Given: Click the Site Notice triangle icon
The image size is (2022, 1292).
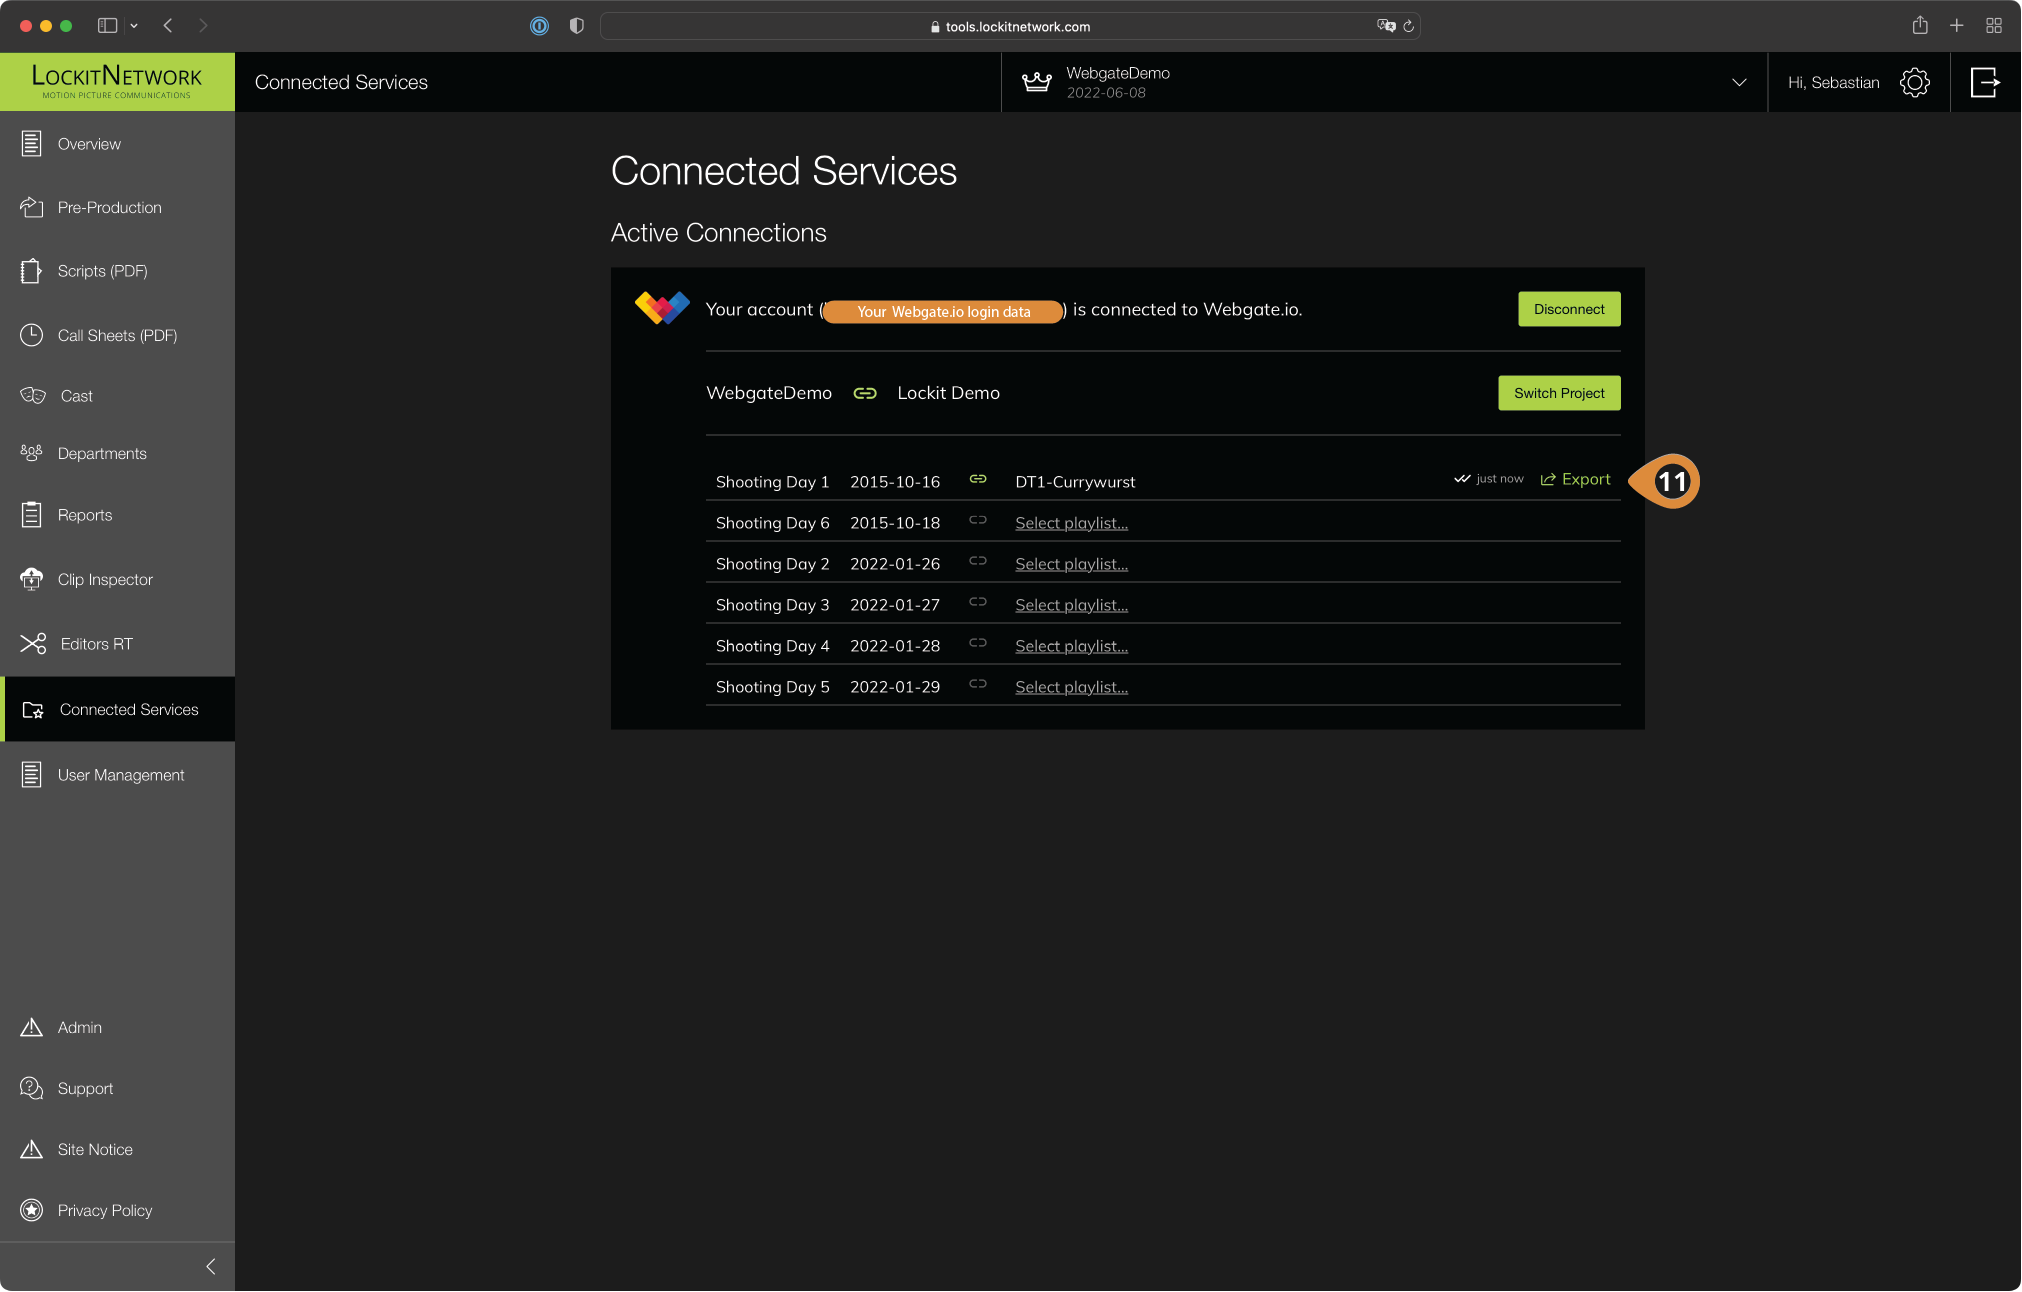Looking at the screenshot, I should point(32,1149).
